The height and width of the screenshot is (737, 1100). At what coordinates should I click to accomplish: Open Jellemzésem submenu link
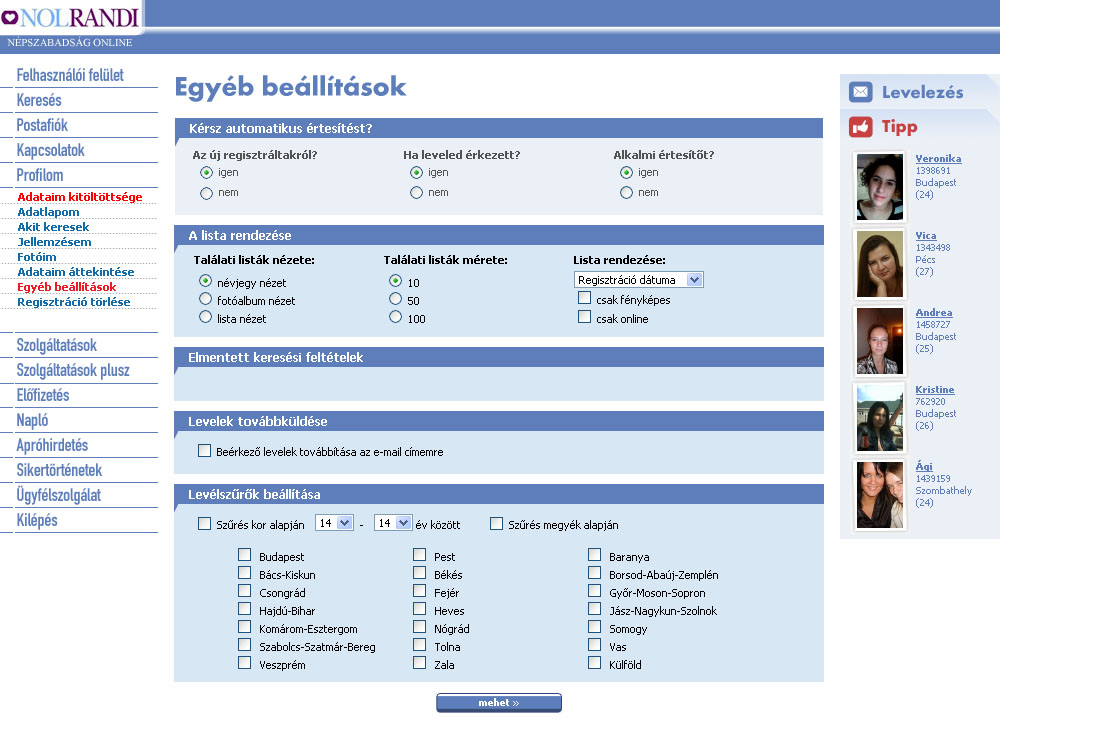click(54, 242)
